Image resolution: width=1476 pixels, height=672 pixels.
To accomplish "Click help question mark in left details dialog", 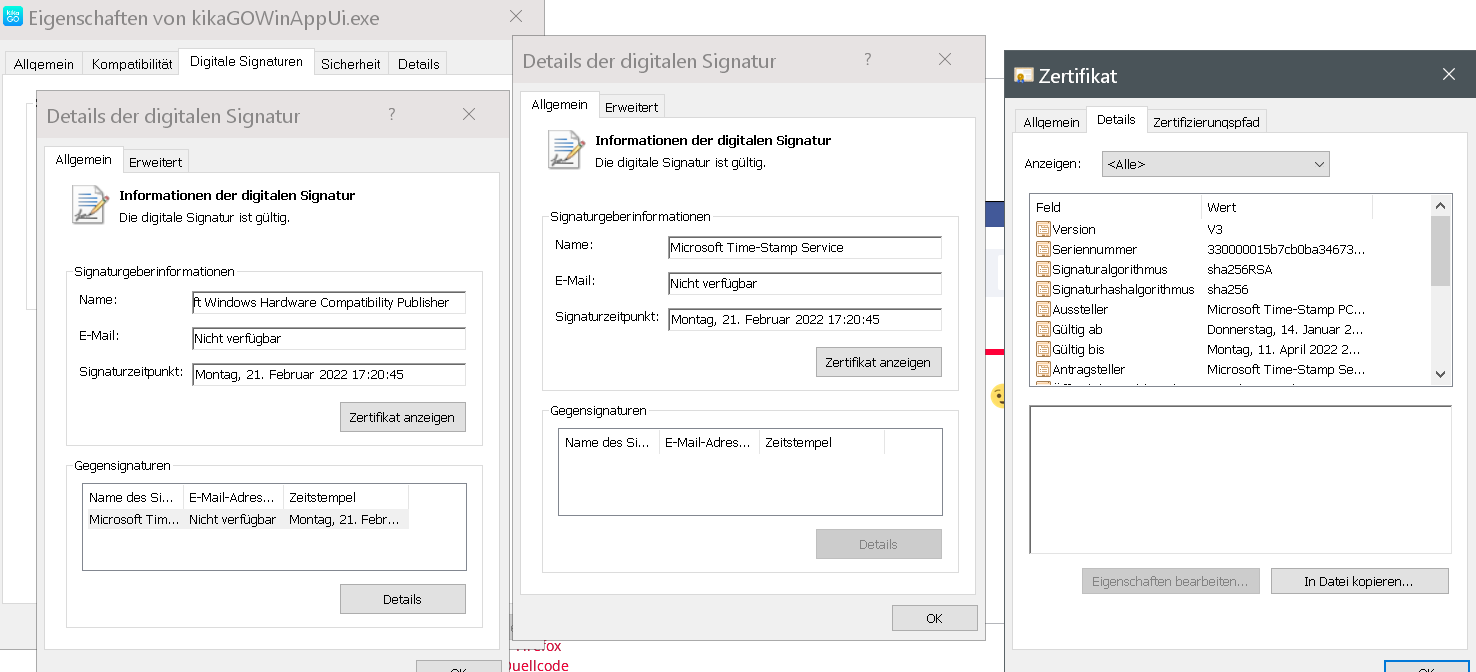I will [x=392, y=115].
